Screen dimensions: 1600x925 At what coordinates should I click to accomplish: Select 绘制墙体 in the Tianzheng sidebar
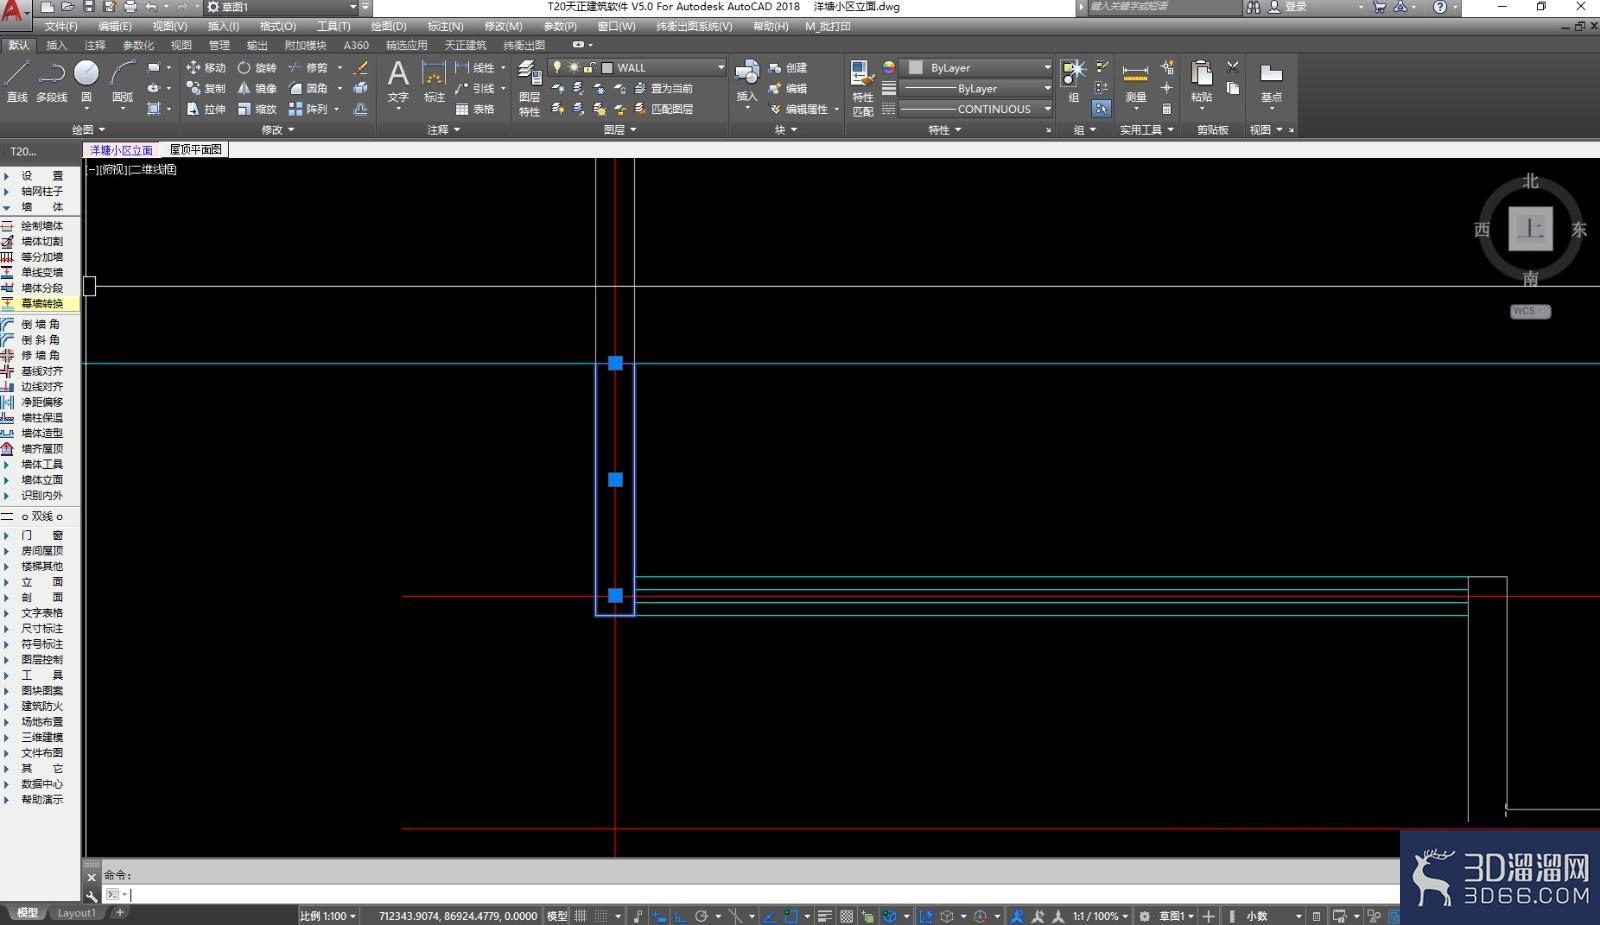[40, 226]
